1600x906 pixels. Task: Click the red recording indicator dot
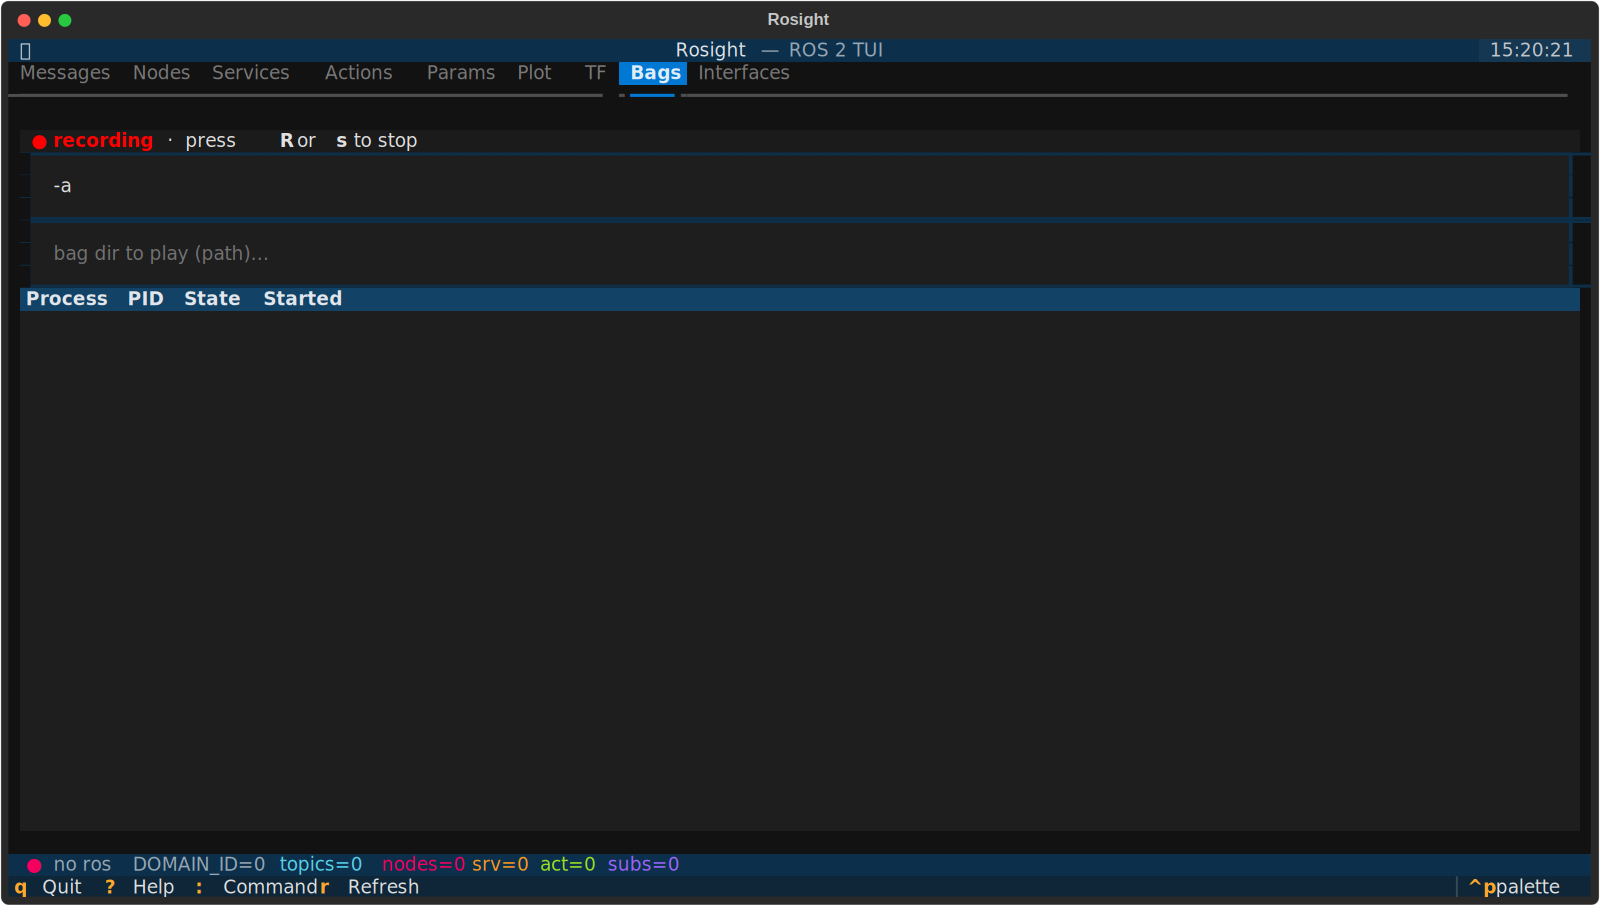click(x=39, y=142)
